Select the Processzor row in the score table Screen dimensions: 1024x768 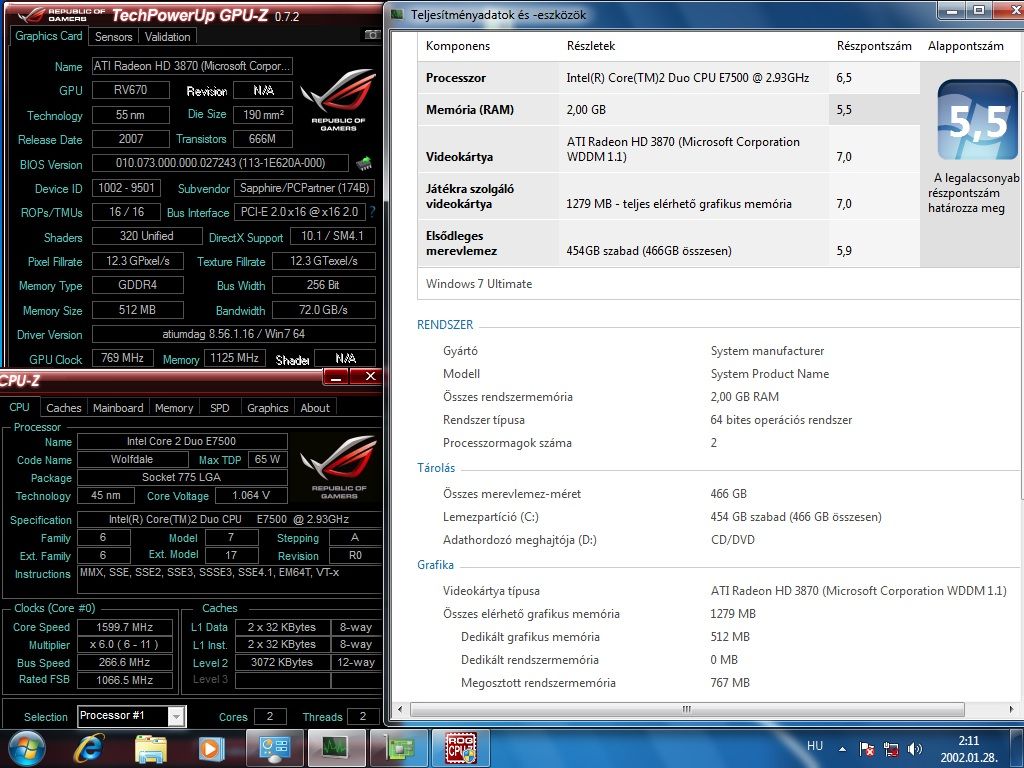coord(669,78)
